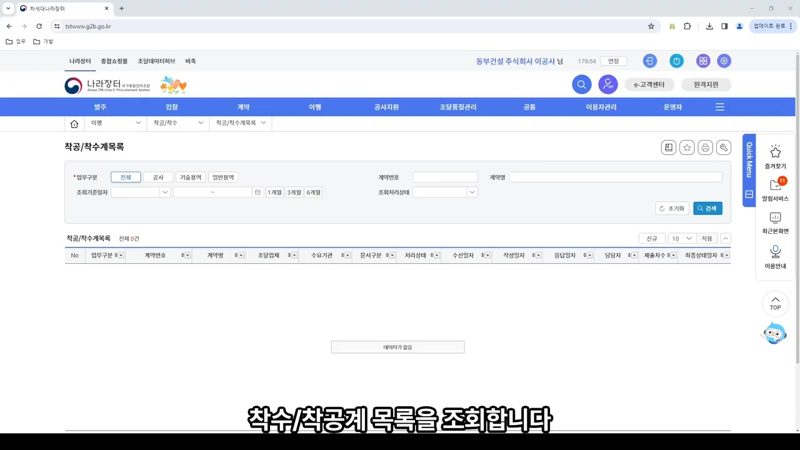
Task: Add page to favorites with star outline icon
Action: coord(687,148)
